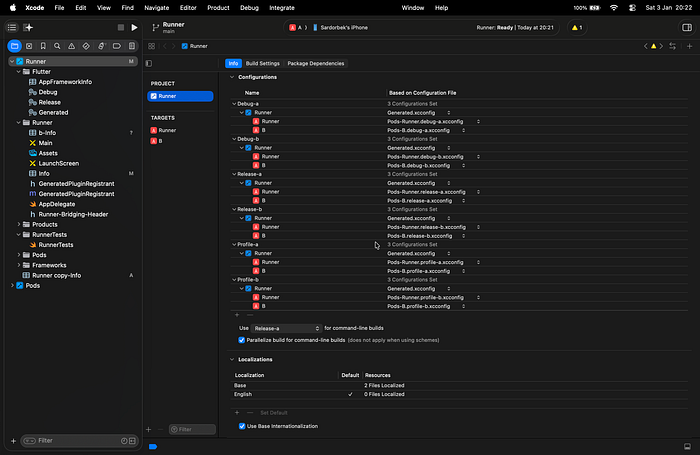Select Sardorbek's iPhone run destination
Screen dimensions: 700x455
point(341,28)
